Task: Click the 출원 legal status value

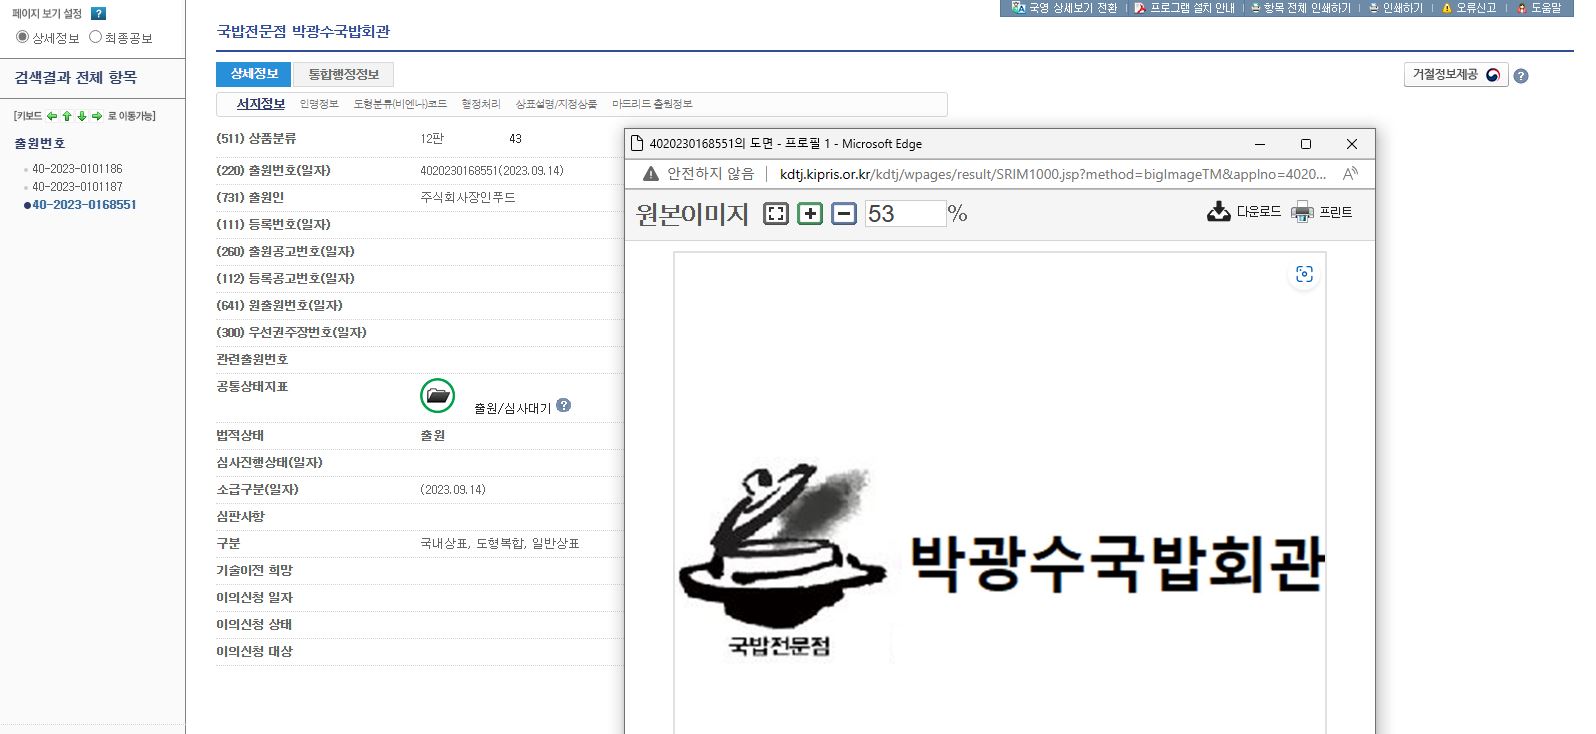Action: (x=433, y=436)
